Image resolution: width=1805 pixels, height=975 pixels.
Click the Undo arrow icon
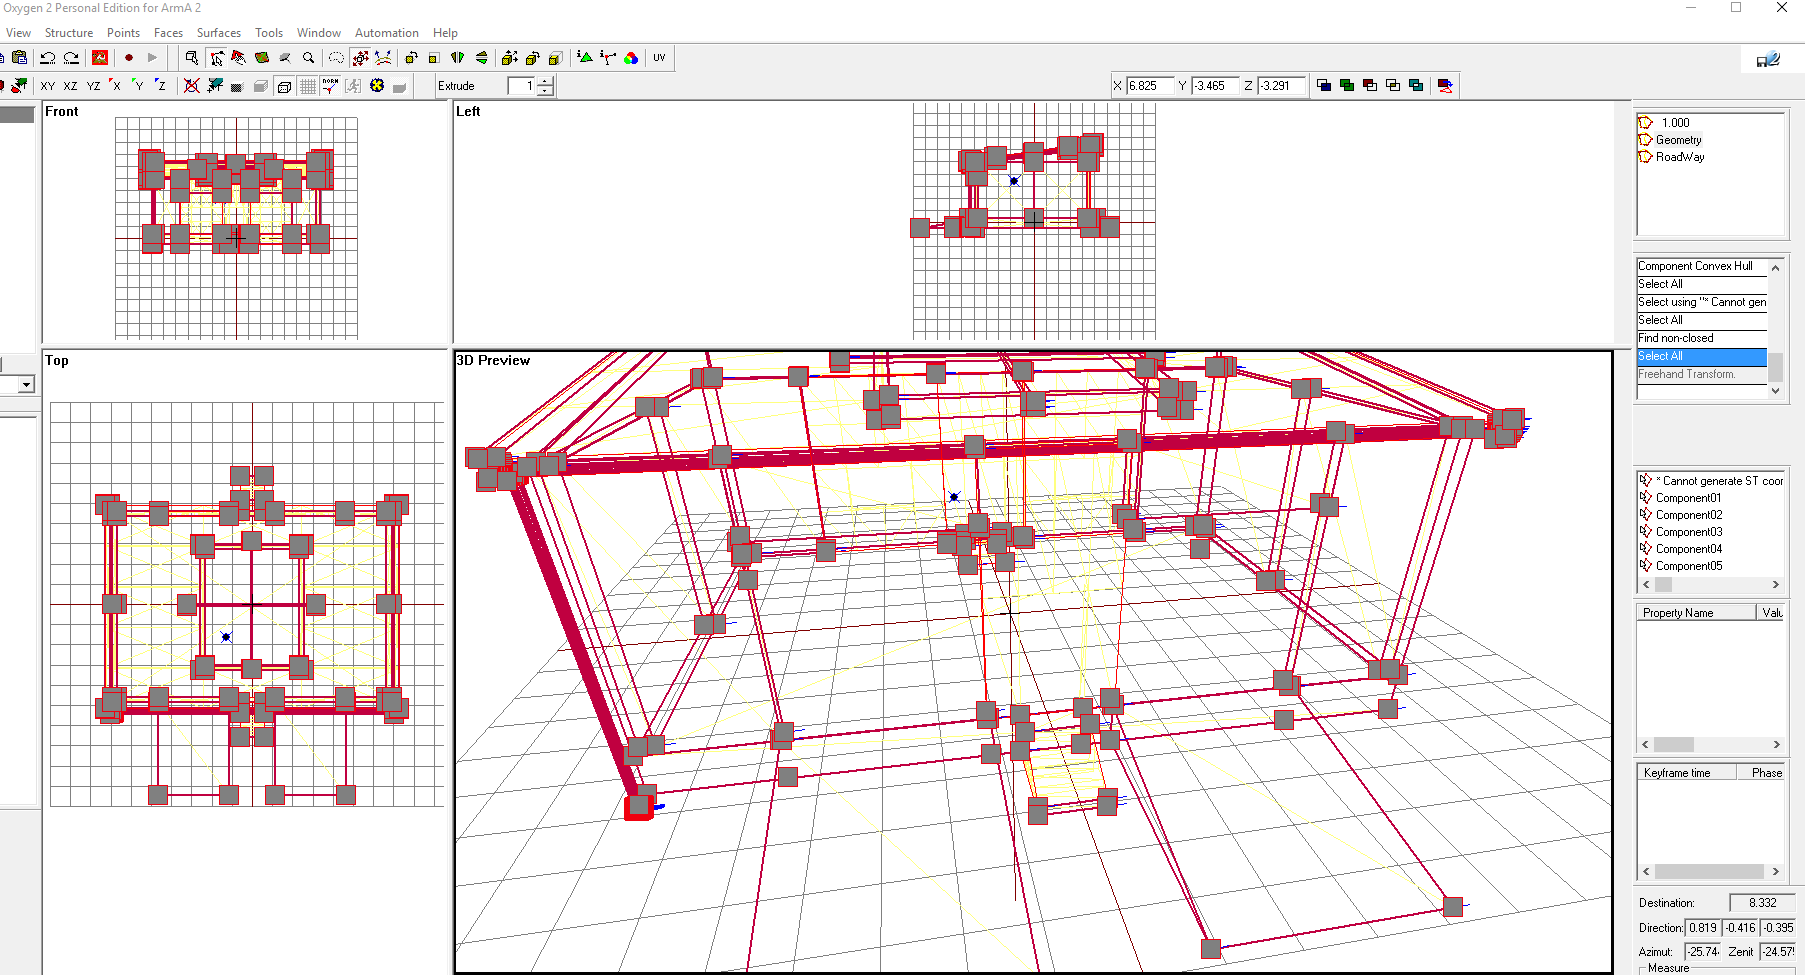pos(47,58)
